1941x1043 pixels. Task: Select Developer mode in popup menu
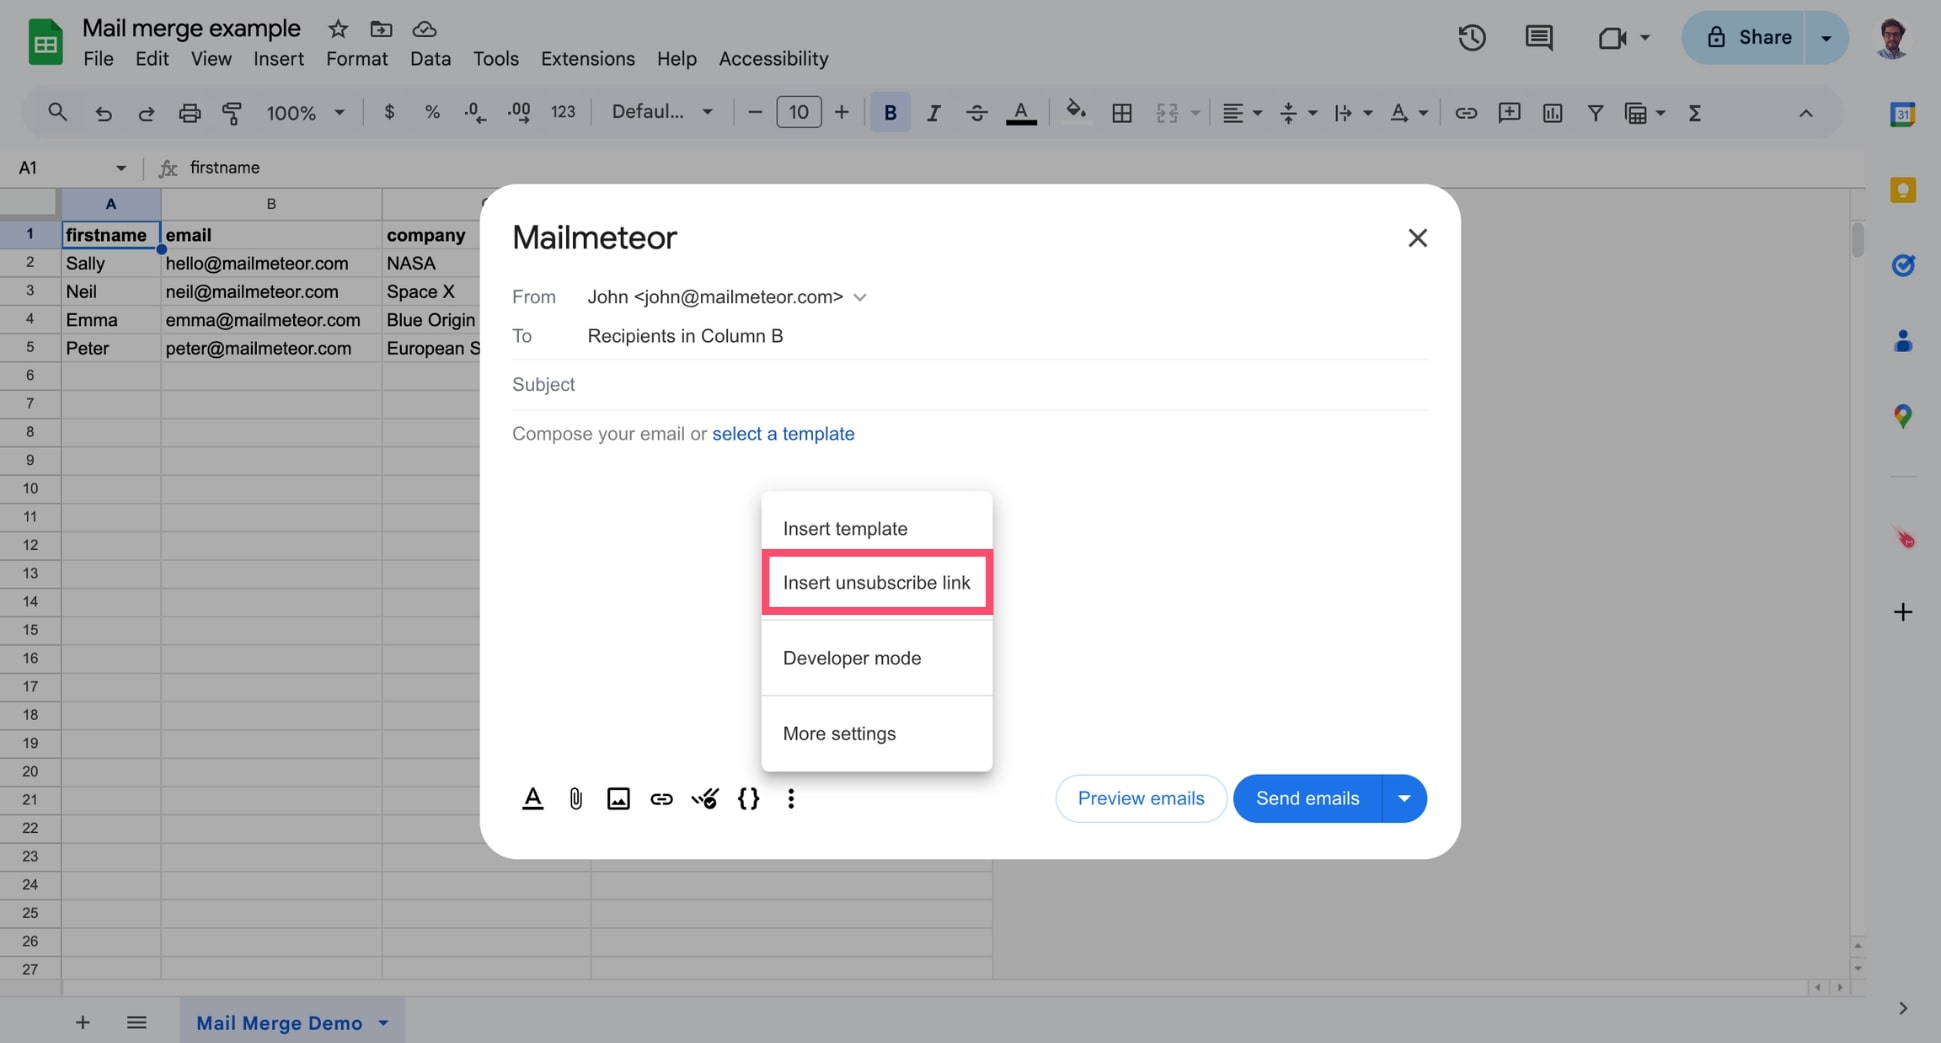(877, 658)
